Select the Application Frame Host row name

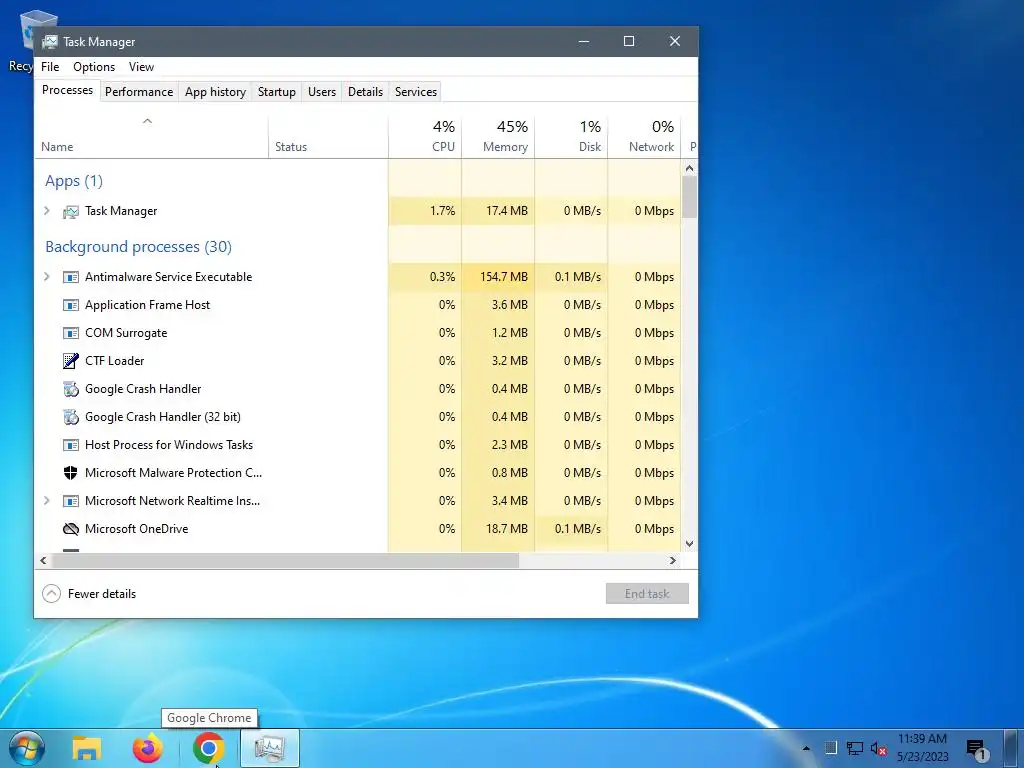pos(148,305)
